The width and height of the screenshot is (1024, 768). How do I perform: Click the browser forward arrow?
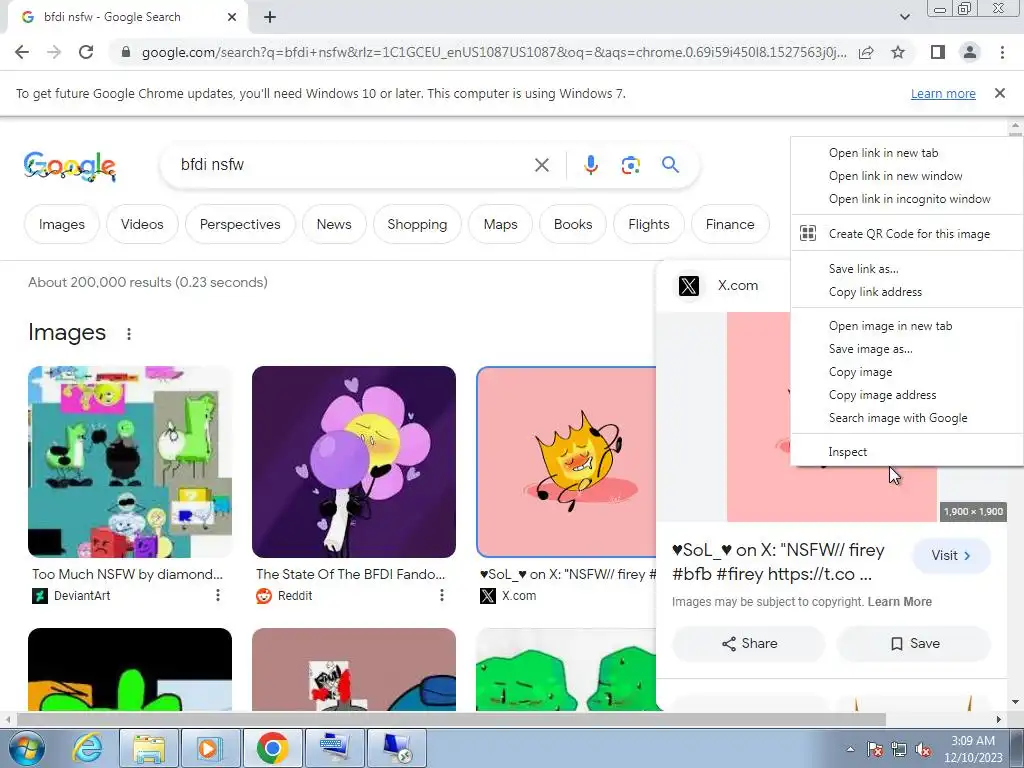[x=54, y=52]
